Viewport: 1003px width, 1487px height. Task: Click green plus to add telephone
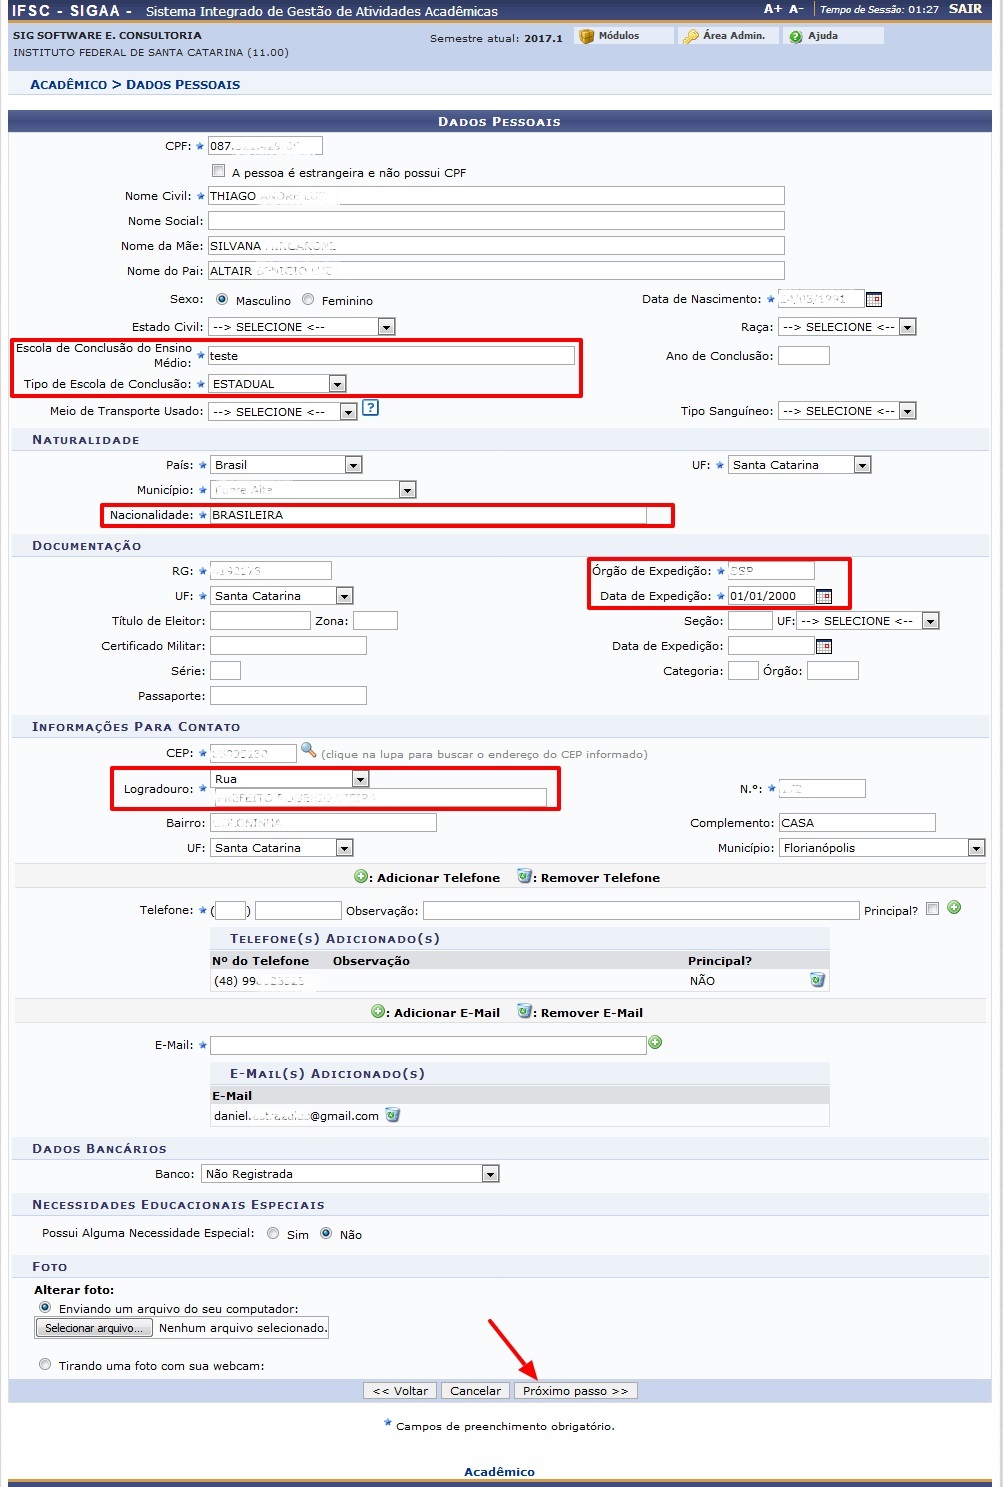pyautogui.click(x=954, y=908)
